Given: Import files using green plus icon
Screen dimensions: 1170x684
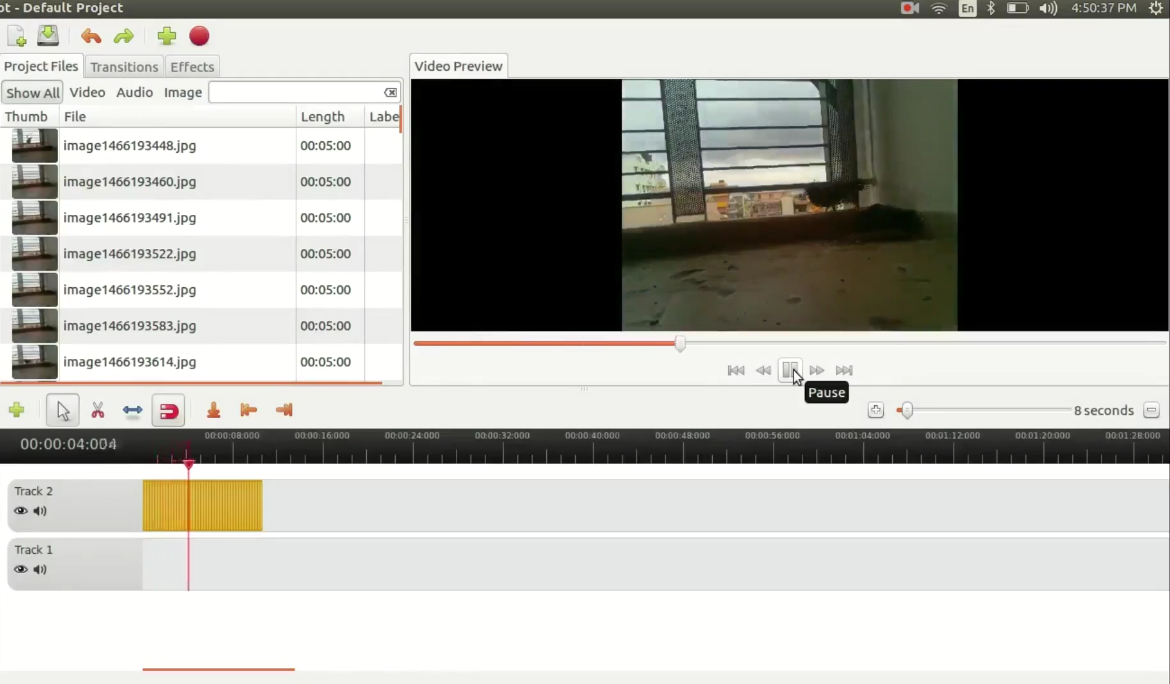Looking at the screenshot, I should coord(166,36).
